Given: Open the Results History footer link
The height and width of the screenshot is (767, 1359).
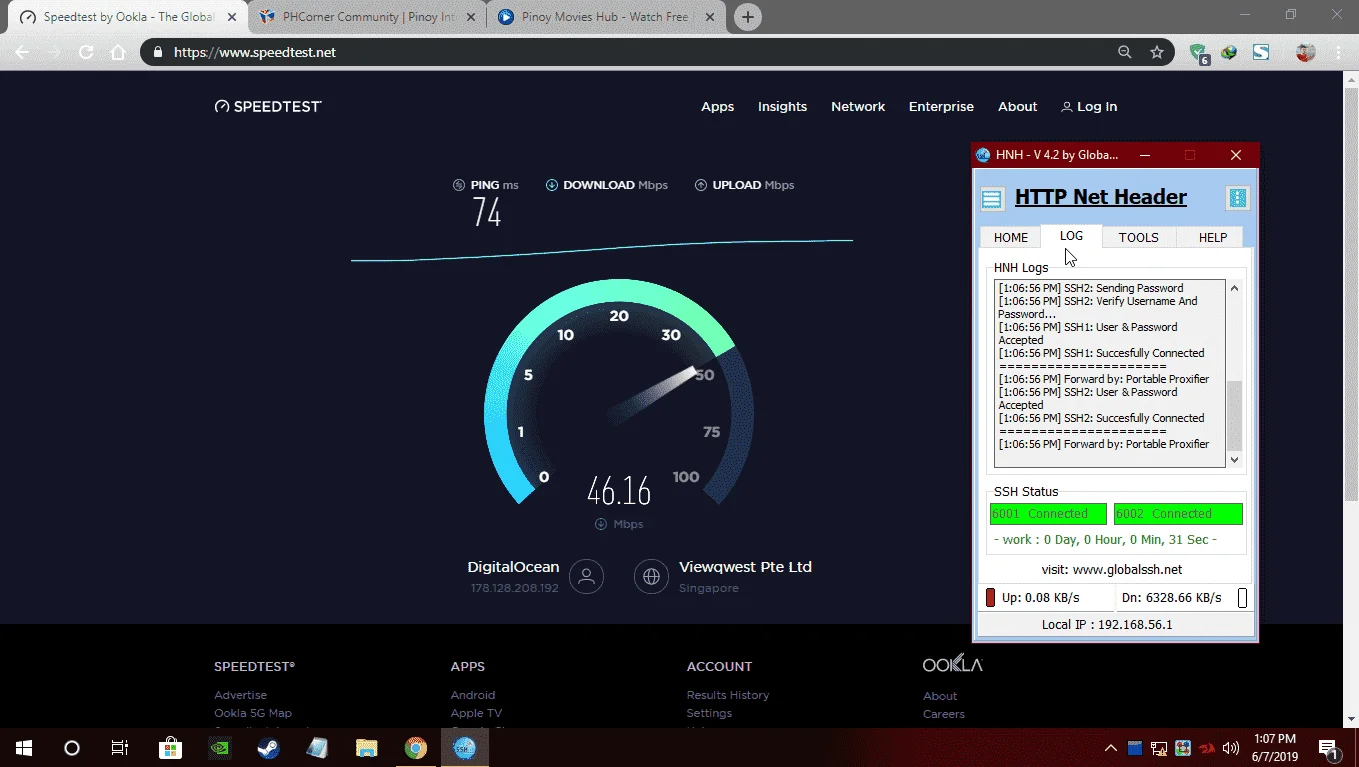Looking at the screenshot, I should [x=728, y=695].
